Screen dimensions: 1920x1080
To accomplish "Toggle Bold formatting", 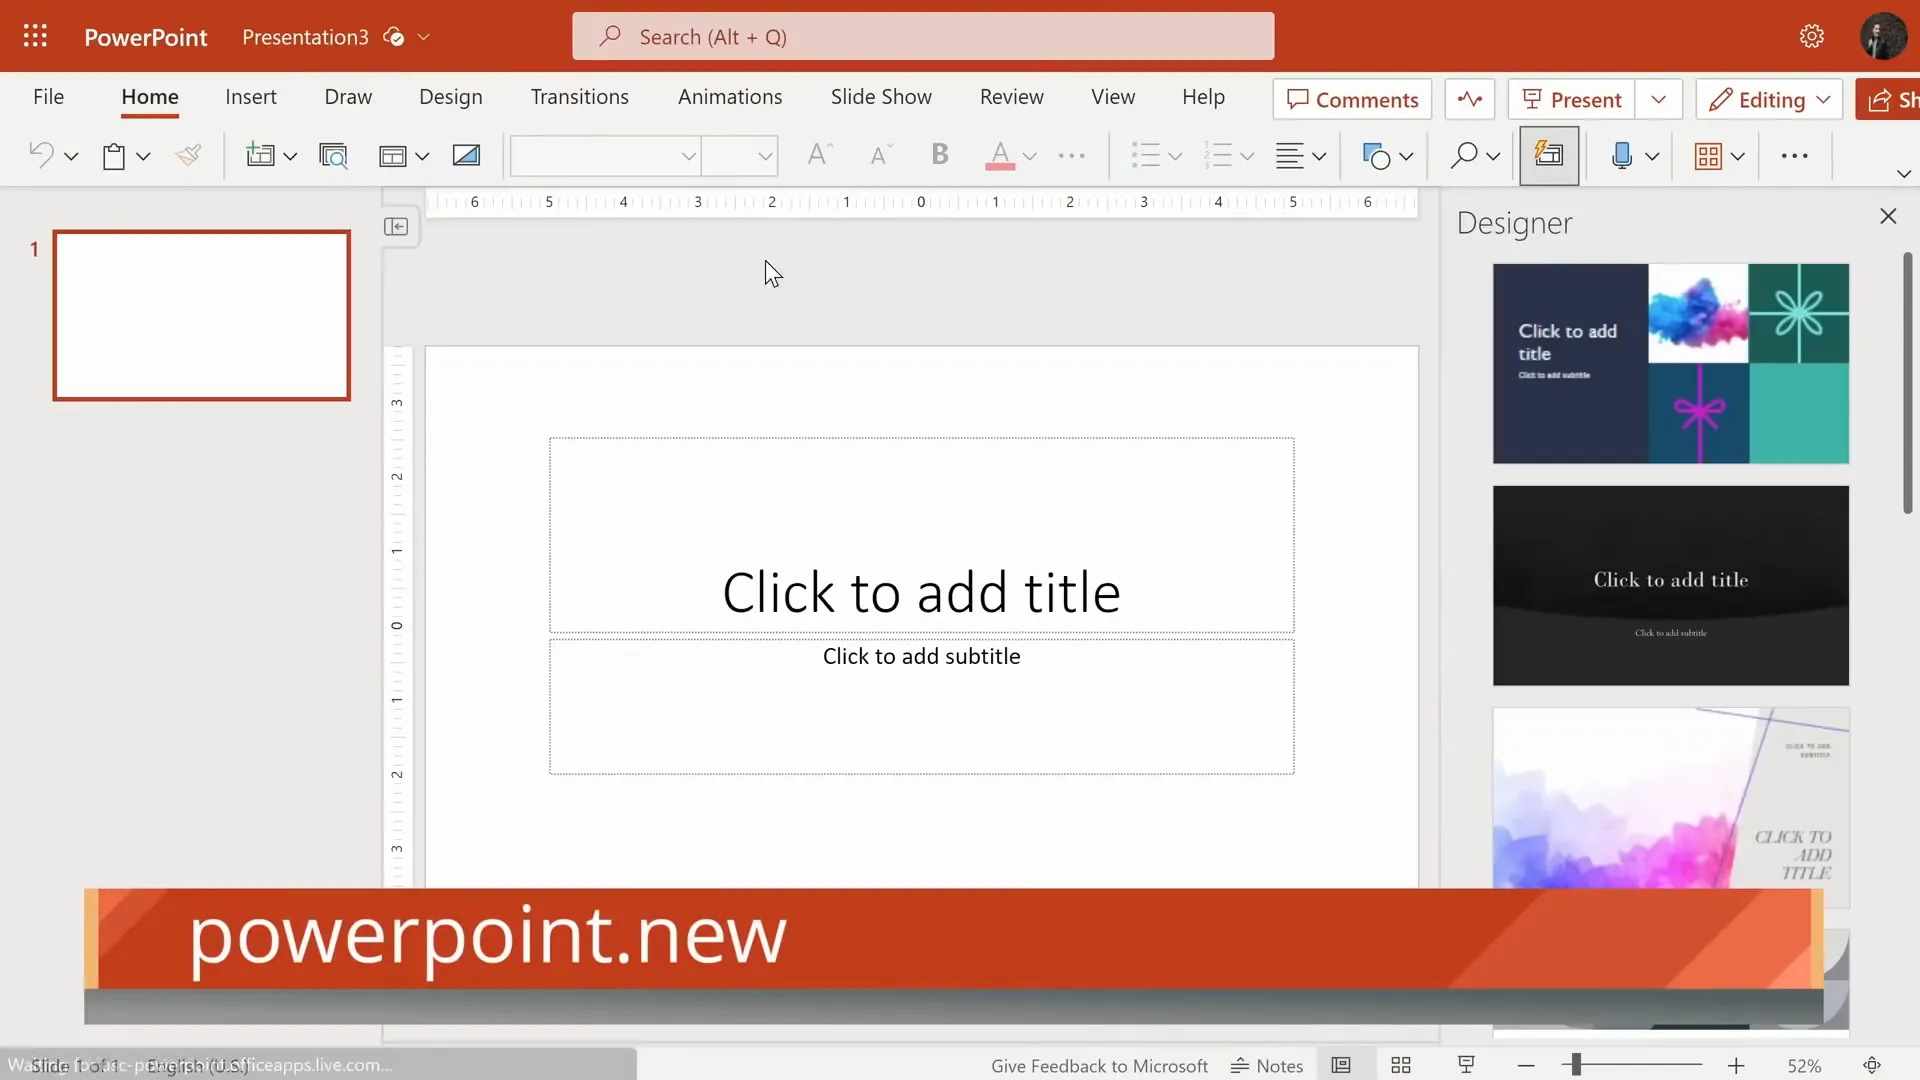I will coord(939,154).
